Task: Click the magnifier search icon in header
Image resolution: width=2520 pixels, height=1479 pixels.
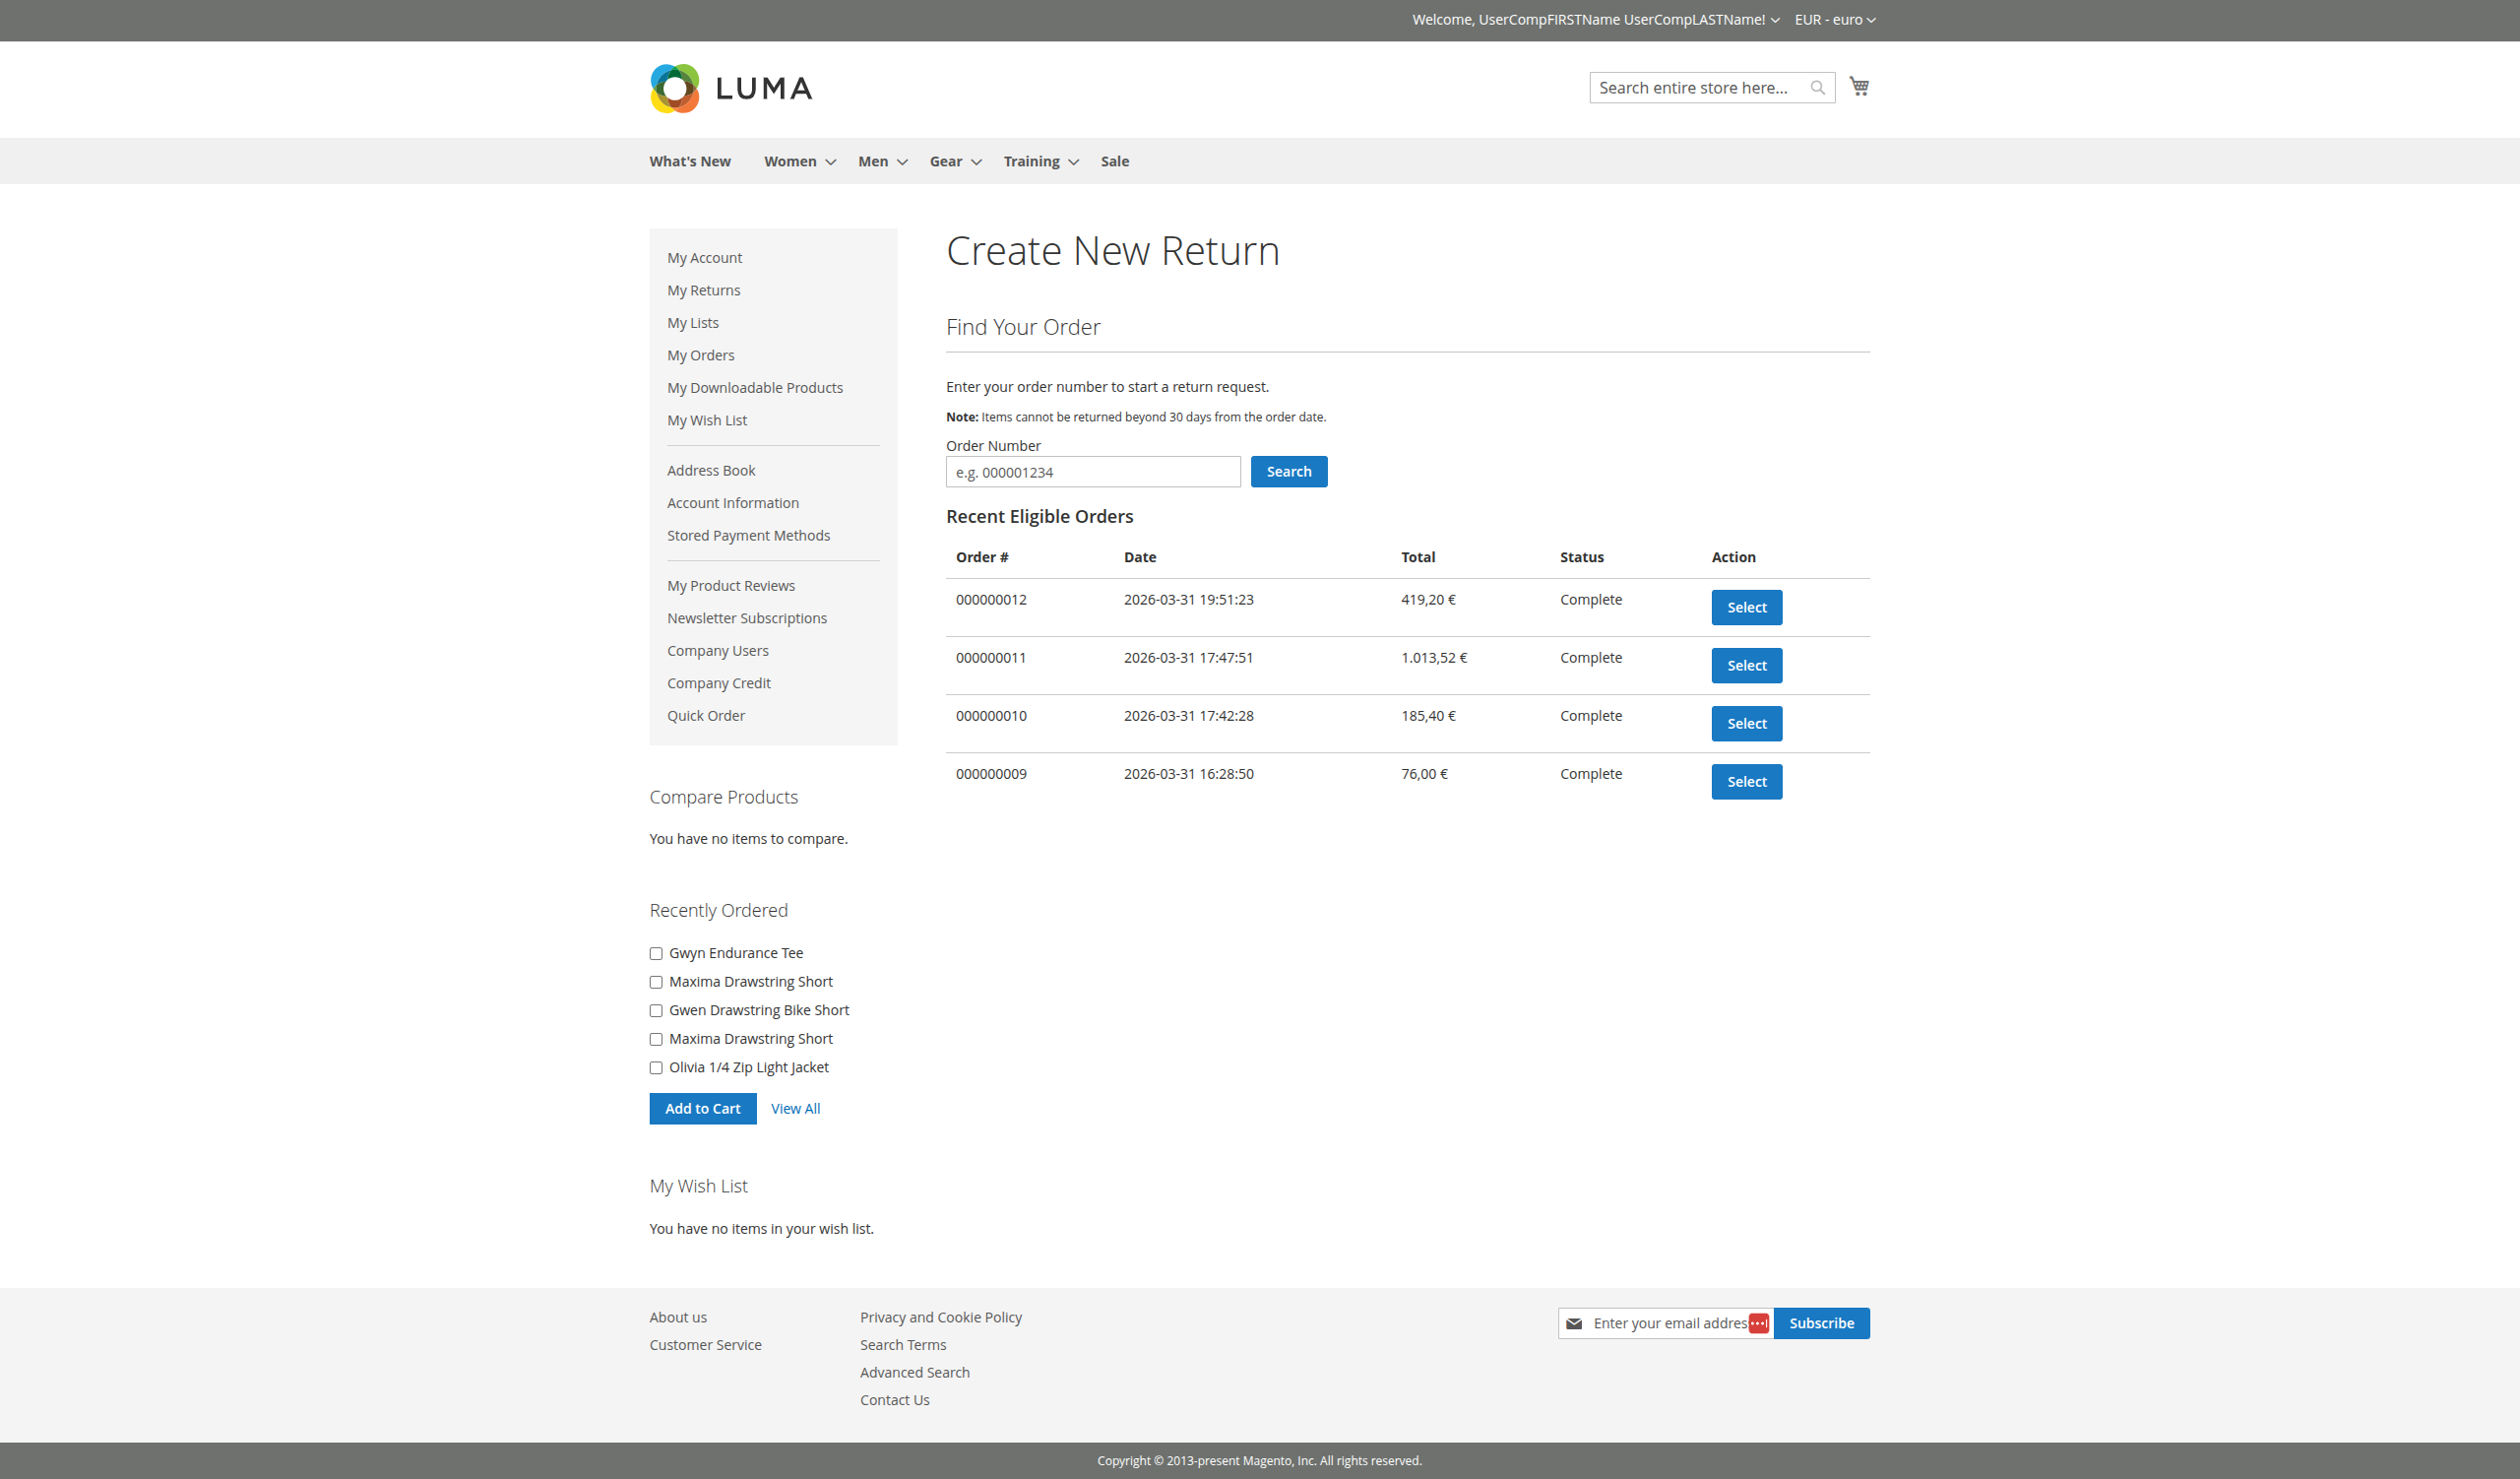Action: click(1817, 88)
